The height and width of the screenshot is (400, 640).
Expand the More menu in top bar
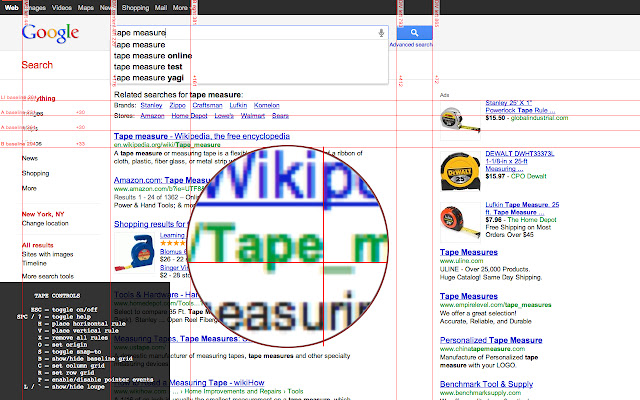pyautogui.click(x=180, y=7)
